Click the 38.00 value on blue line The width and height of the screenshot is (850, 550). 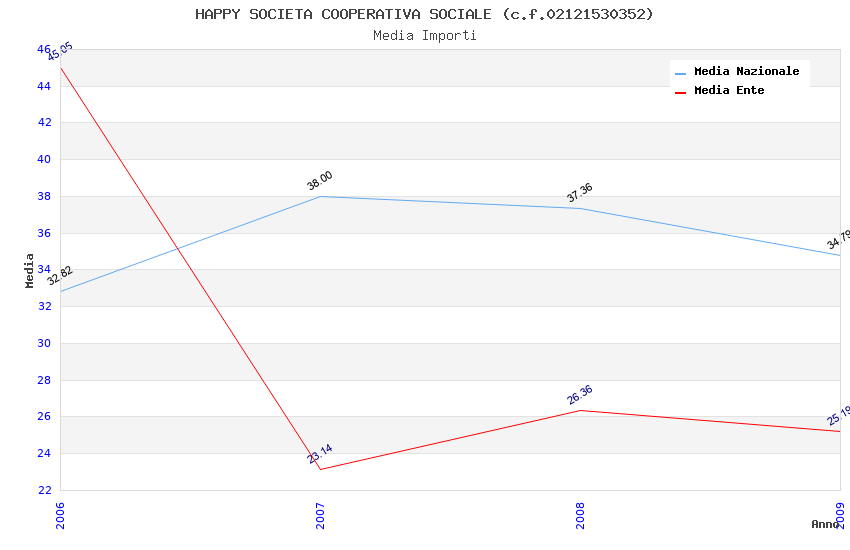[320, 181]
